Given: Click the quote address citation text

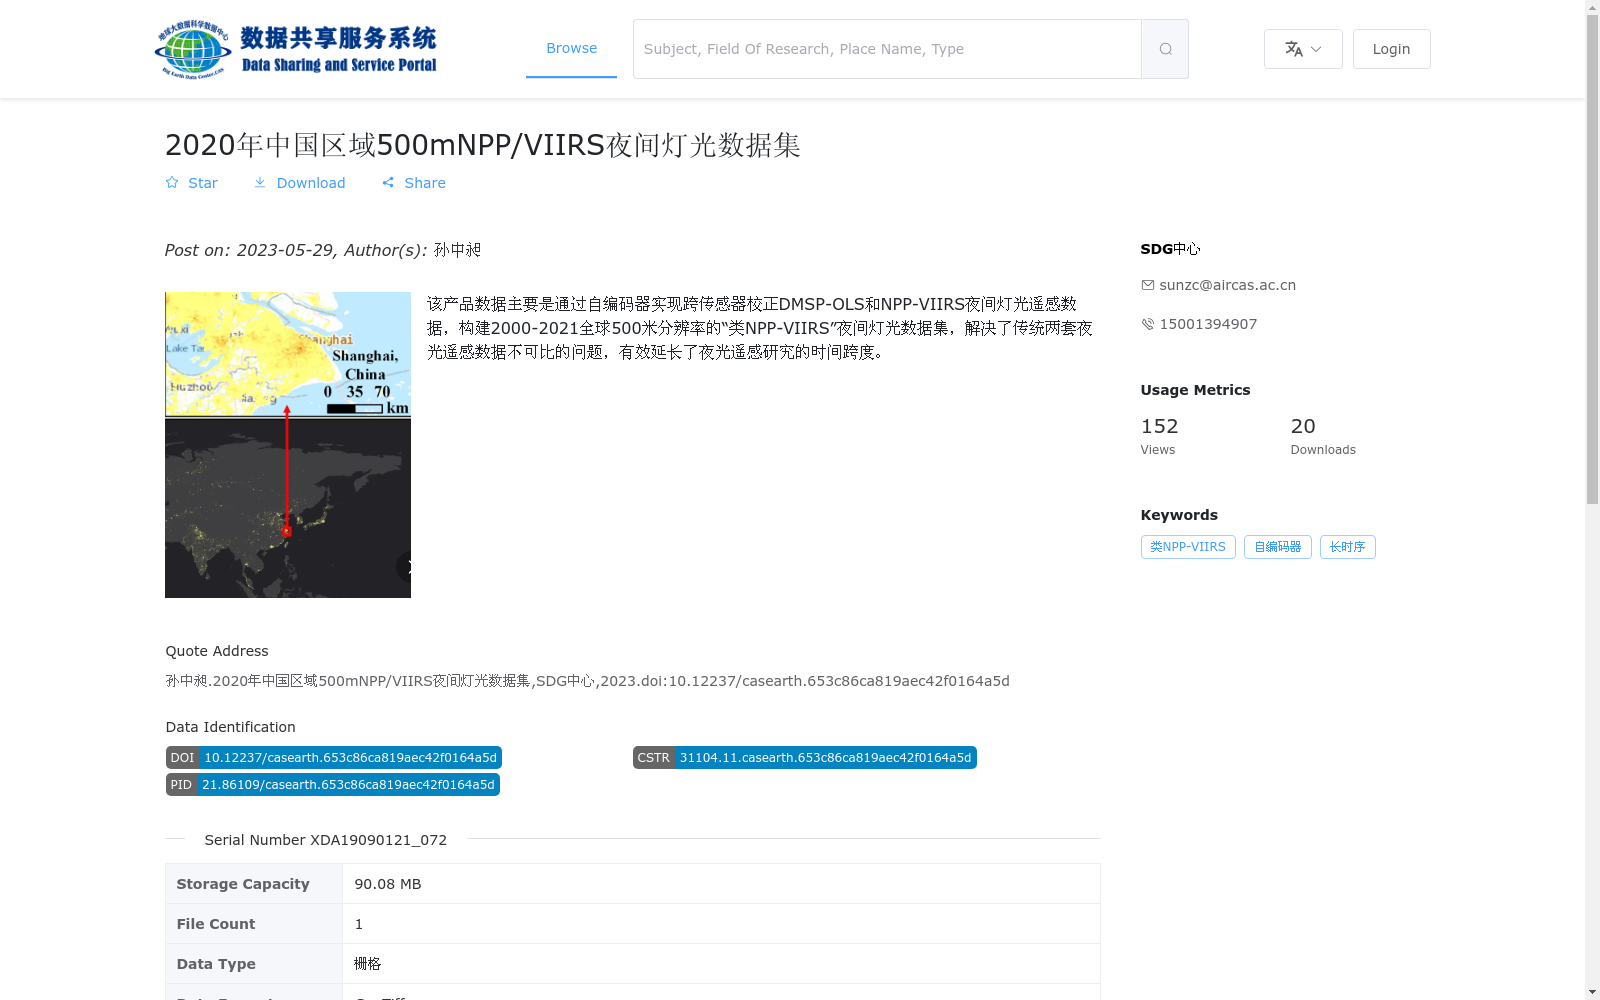Looking at the screenshot, I should tap(588, 681).
